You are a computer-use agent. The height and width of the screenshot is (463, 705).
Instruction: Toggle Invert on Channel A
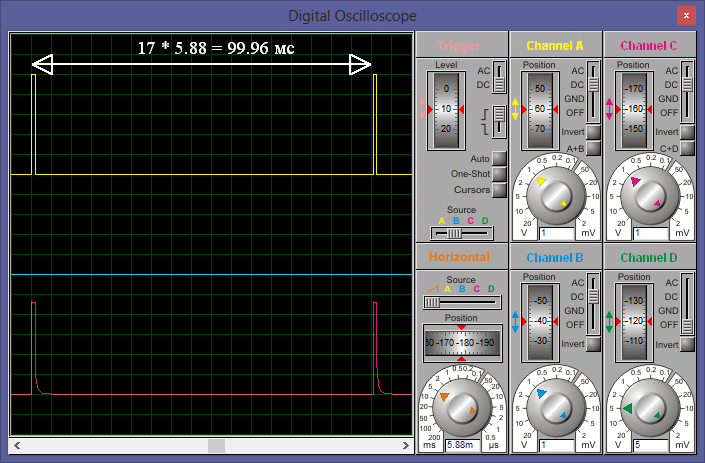(x=593, y=132)
